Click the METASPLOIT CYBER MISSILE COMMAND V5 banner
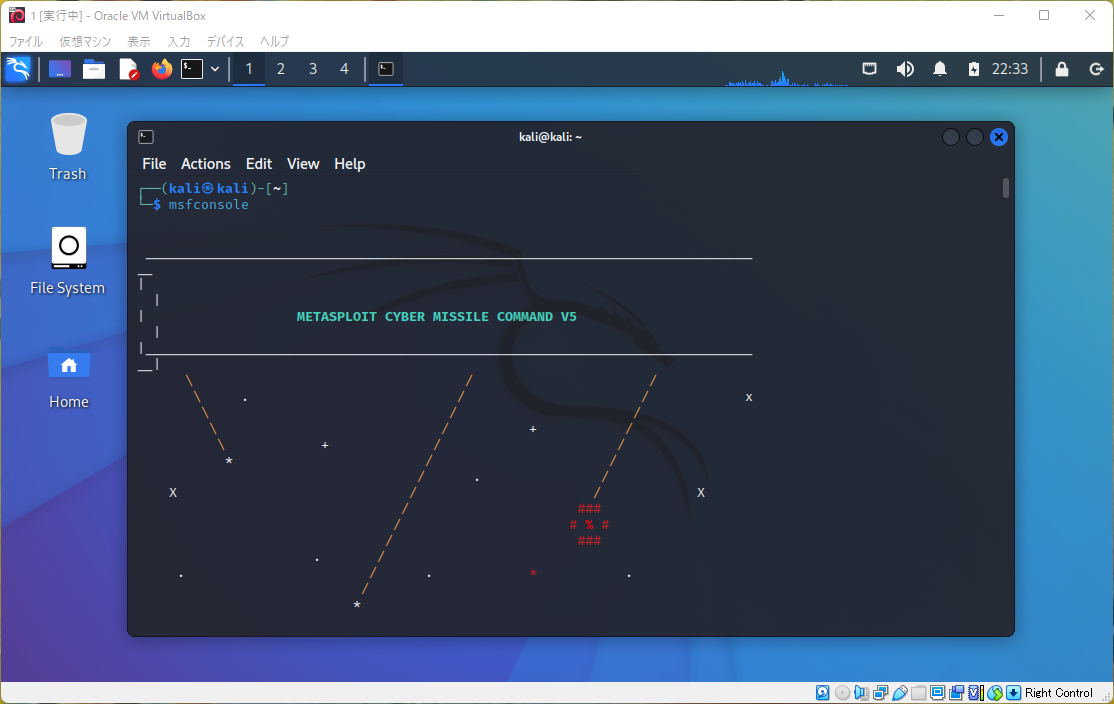 pos(436,317)
